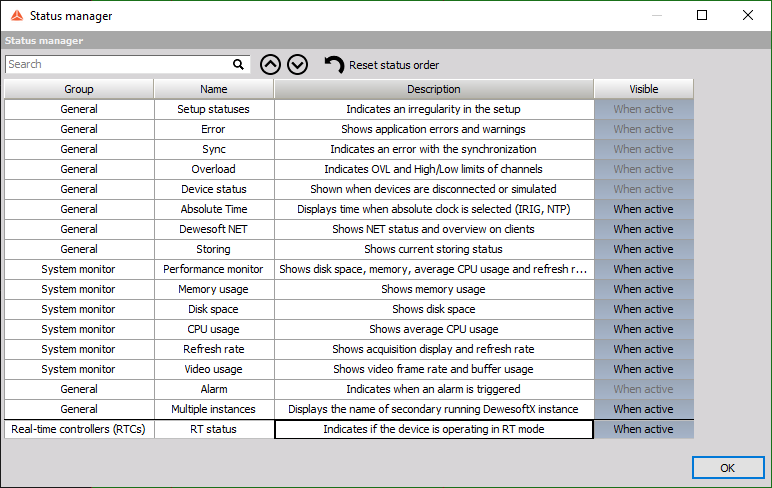Click 'Indicates OVL and High/Low limits' description
Viewport: 772px width, 488px height.
coord(434,169)
